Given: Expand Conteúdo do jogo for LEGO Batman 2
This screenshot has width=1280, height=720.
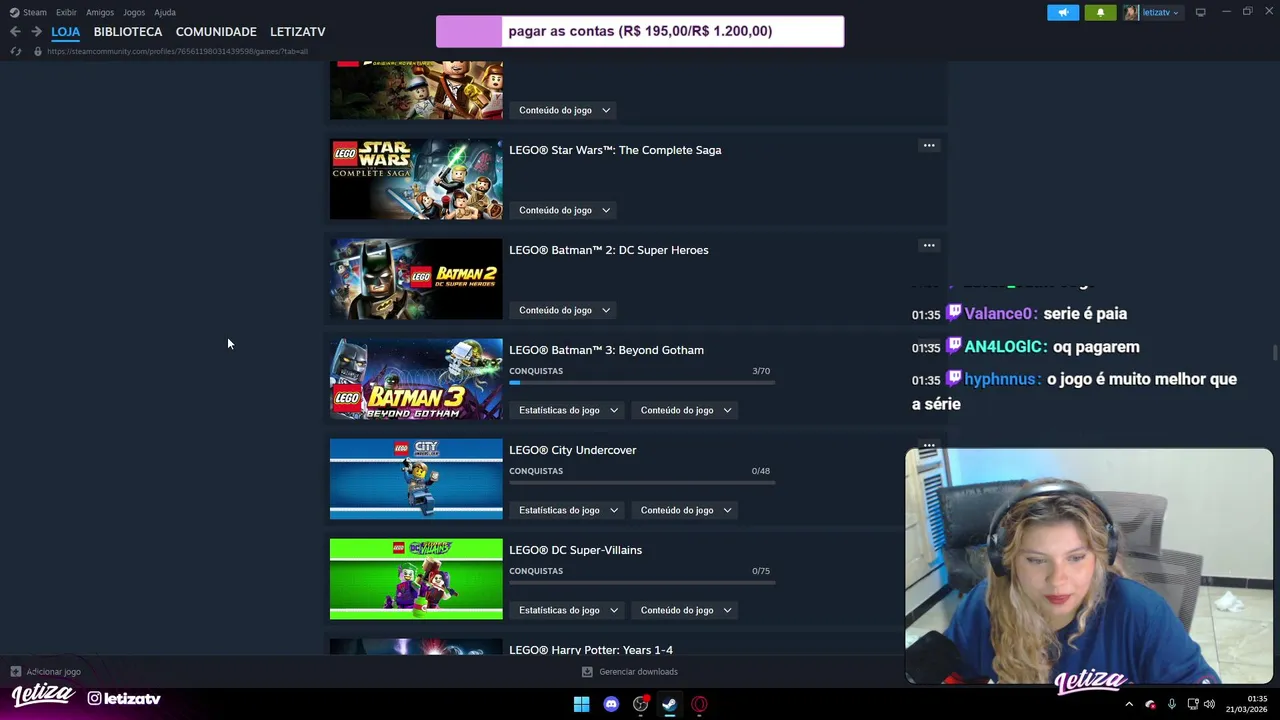Looking at the screenshot, I should click(x=564, y=310).
